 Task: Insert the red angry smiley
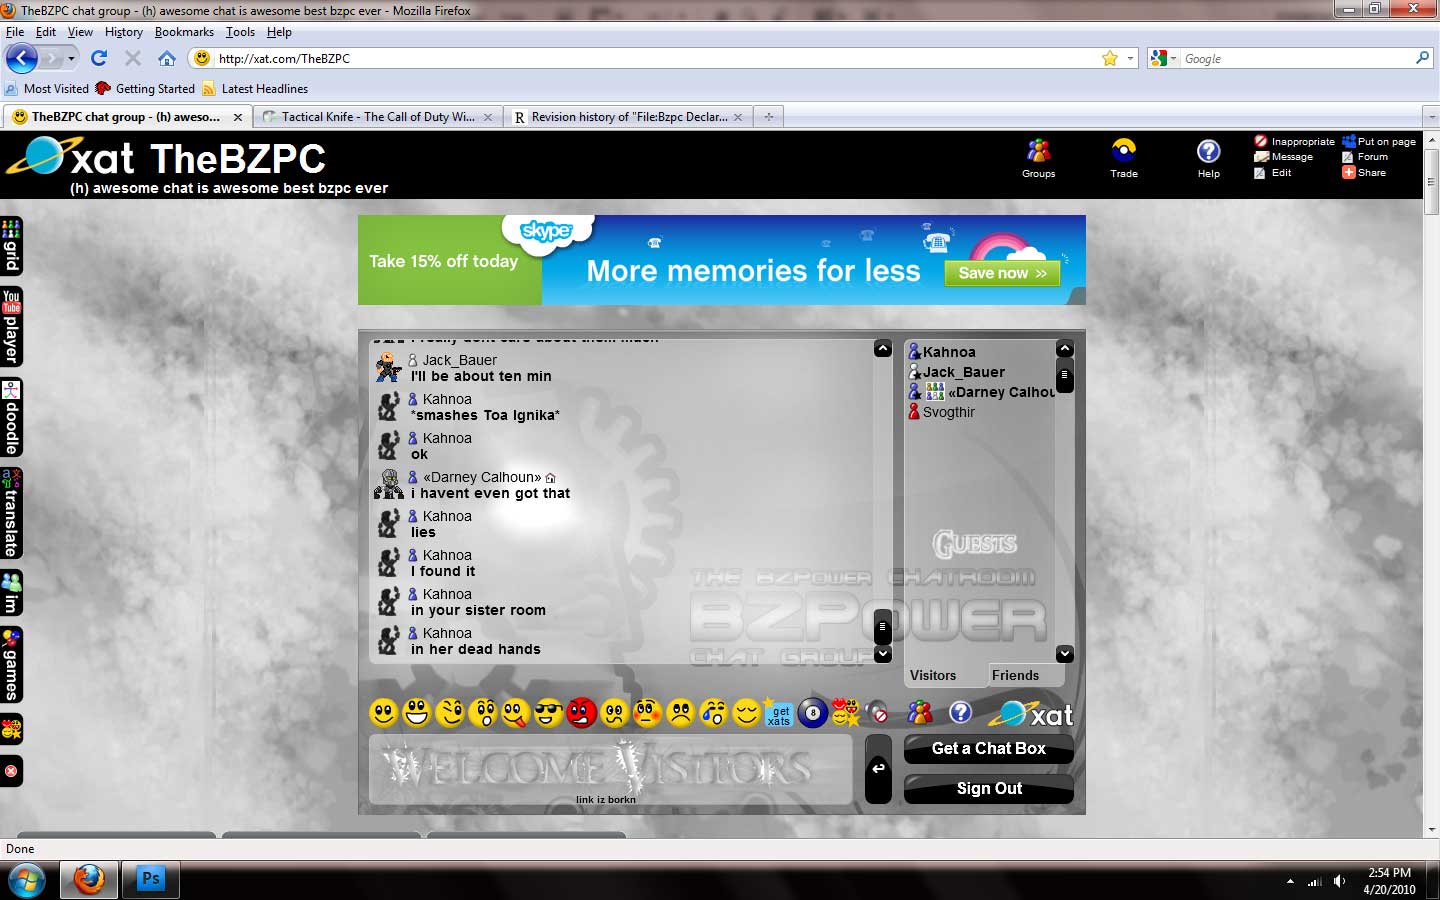pyautogui.click(x=582, y=713)
